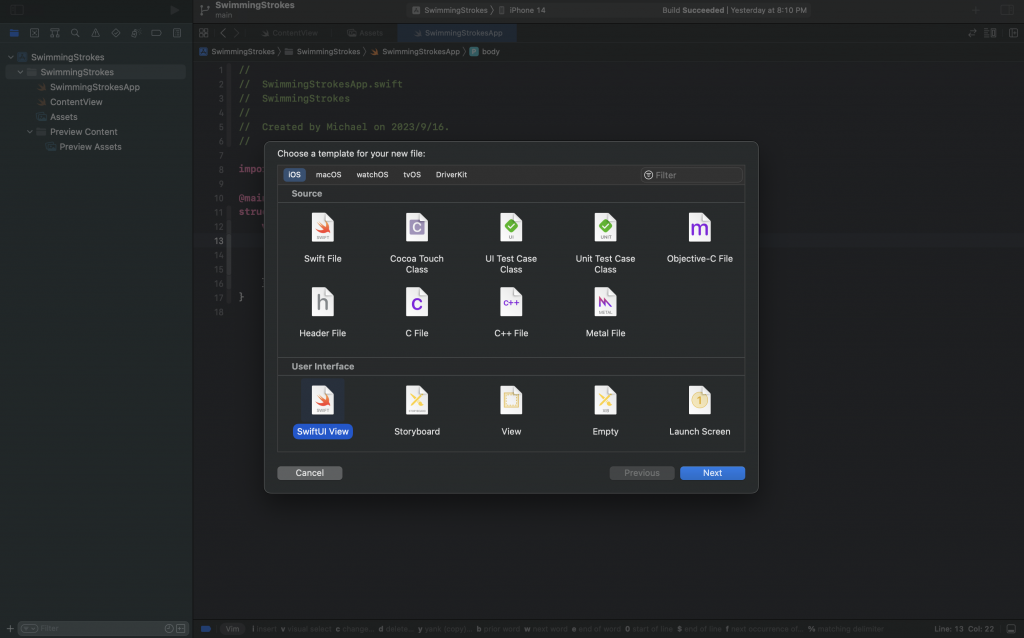Choose the iPhone 14 run destination
The height and width of the screenshot is (638, 1024).
pyautogui.click(x=522, y=10)
